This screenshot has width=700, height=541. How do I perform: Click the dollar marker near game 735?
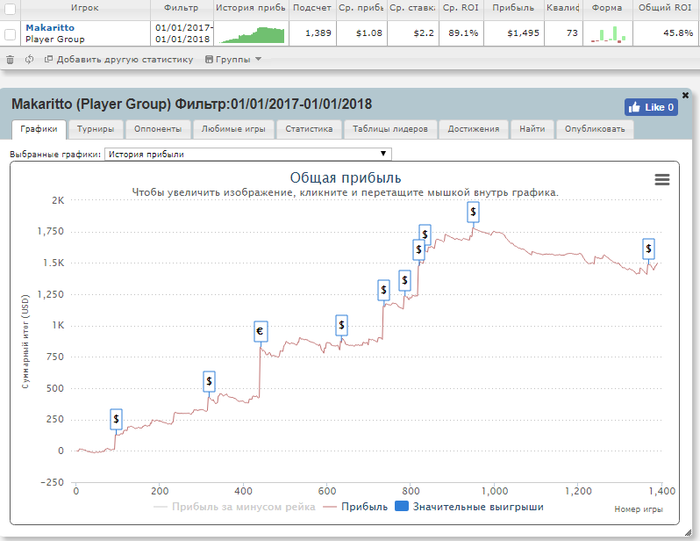383,291
